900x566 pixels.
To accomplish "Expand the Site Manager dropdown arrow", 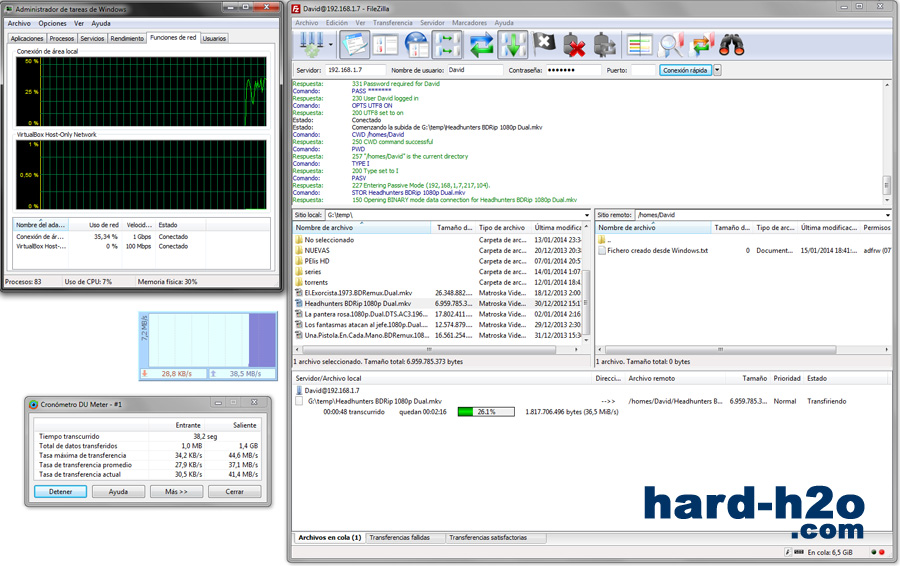I will [x=331, y=45].
